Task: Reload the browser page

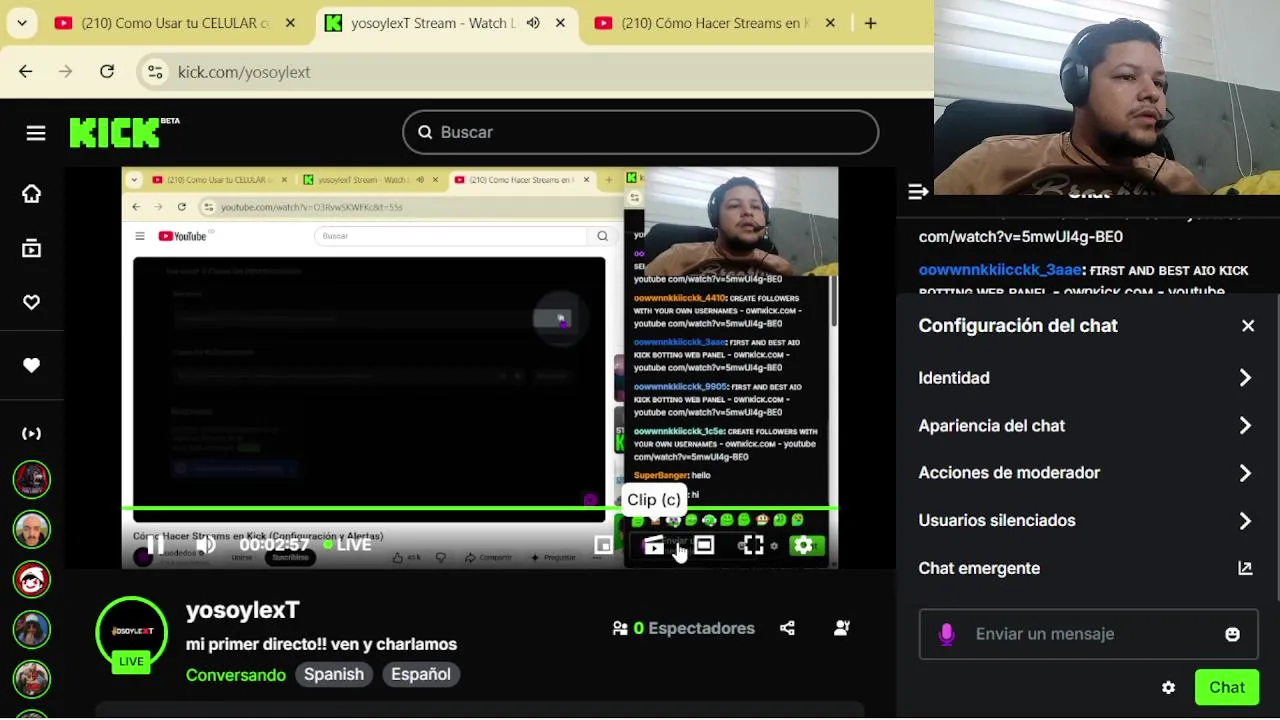Action: [x=107, y=71]
